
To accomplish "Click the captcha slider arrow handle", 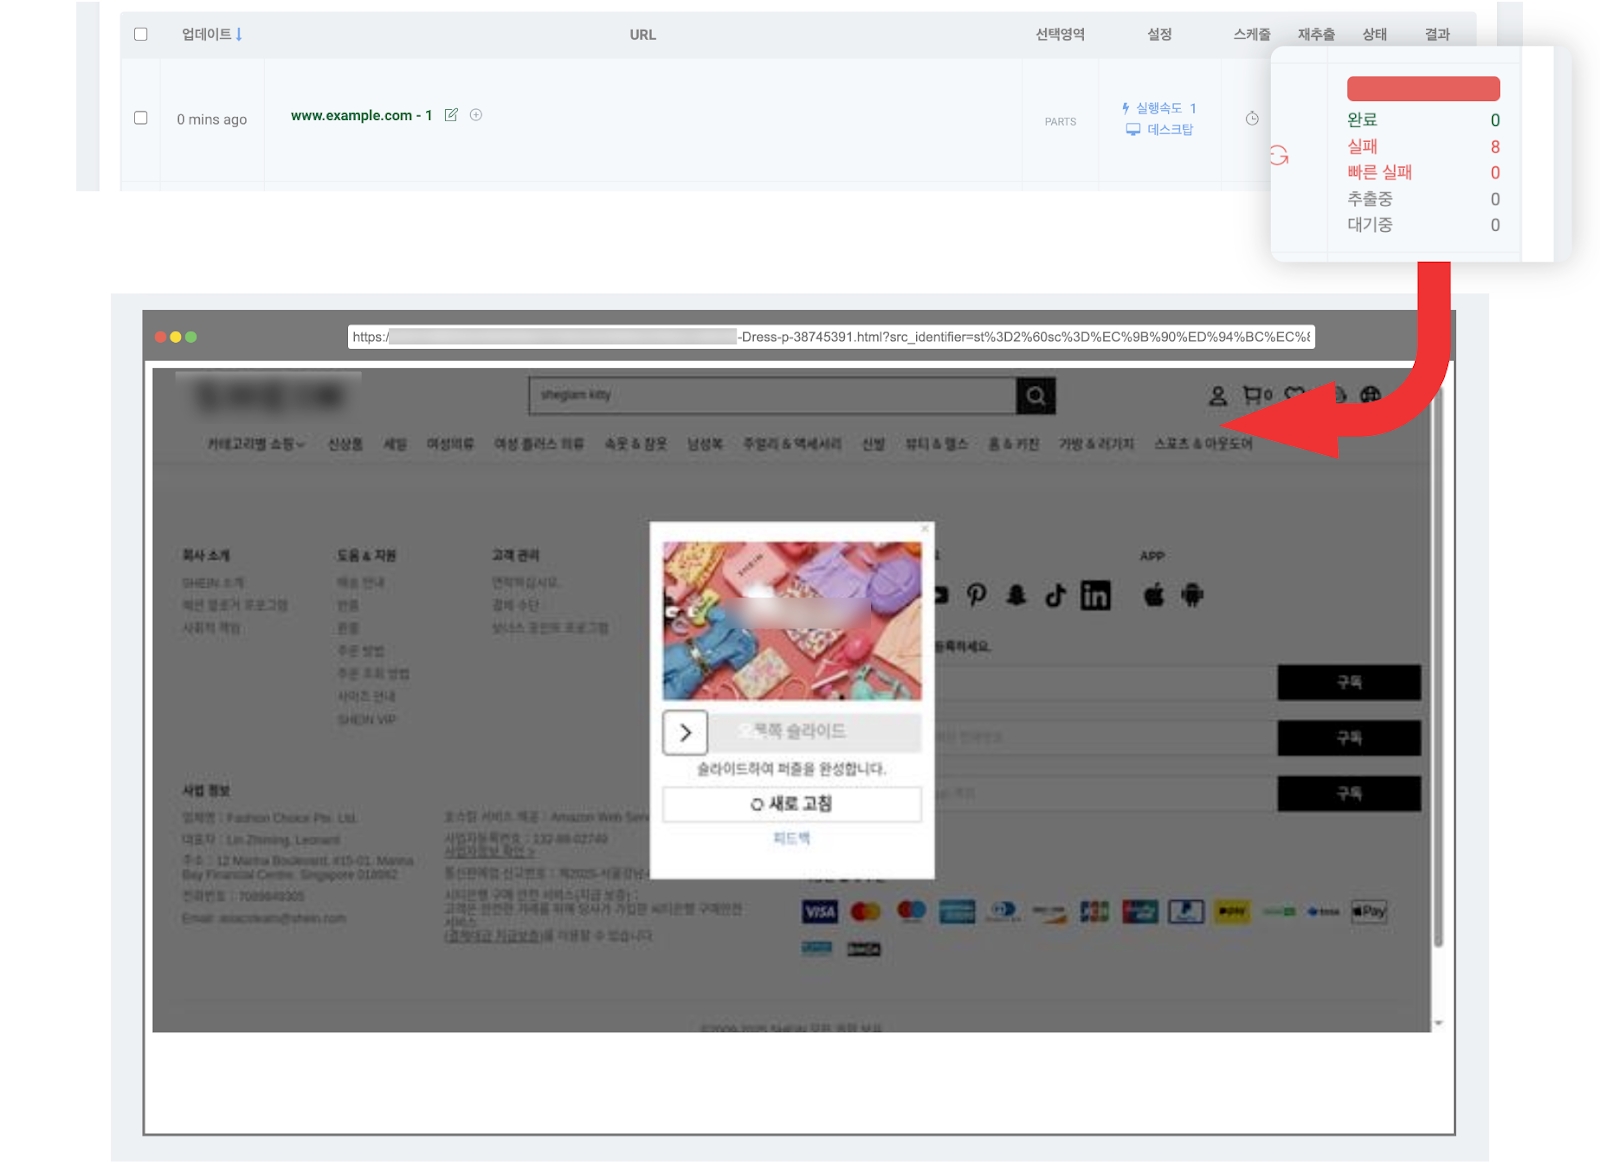I will pos(685,733).
